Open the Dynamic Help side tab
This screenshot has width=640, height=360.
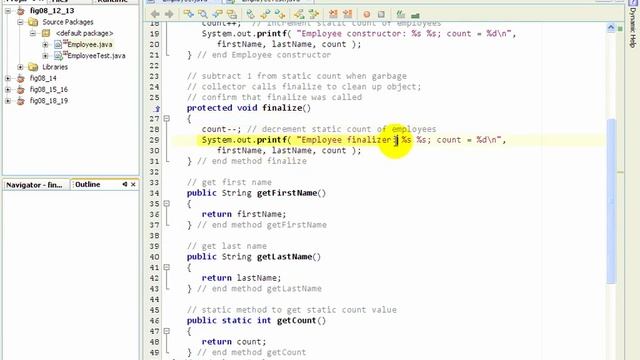click(633, 28)
